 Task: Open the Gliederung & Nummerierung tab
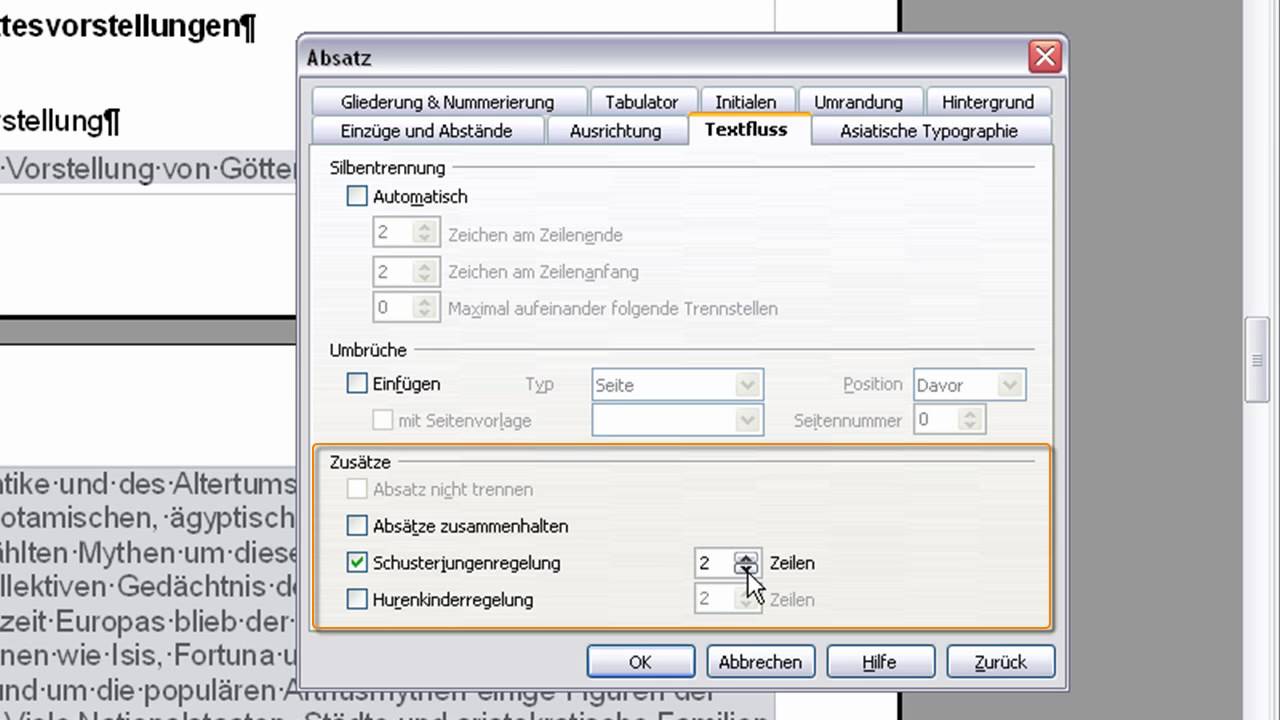(447, 102)
